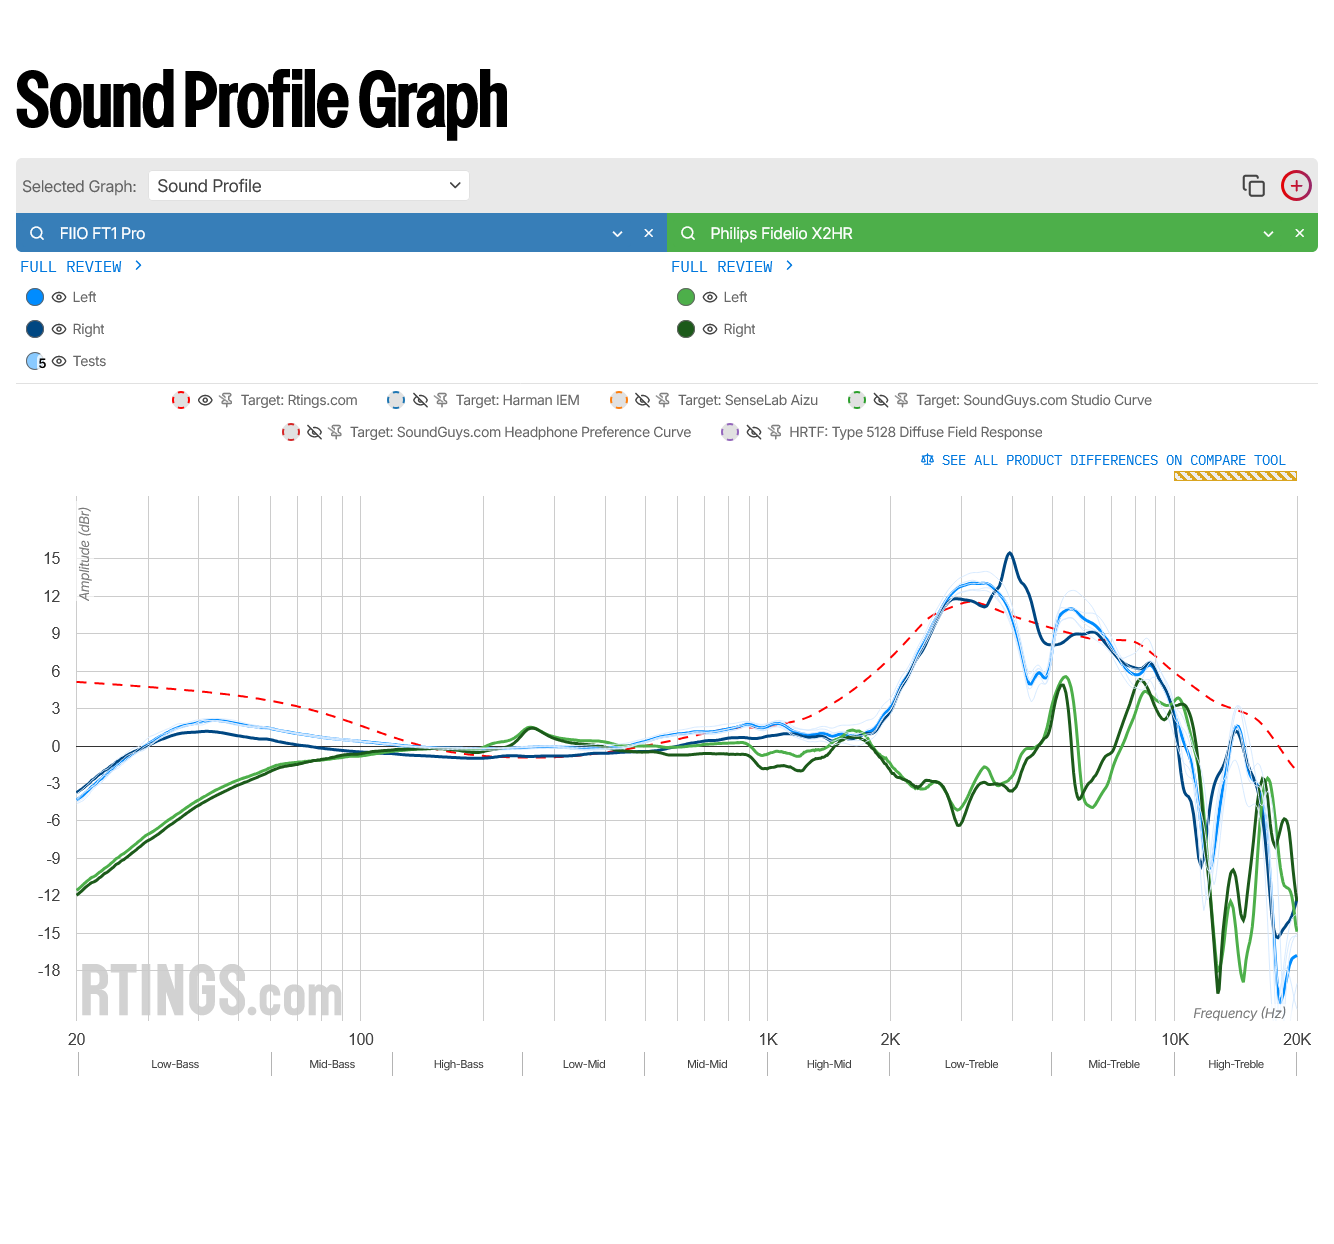Pin the SoundGuys.com Headphone Preference Curve
The width and height of the screenshot is (1334, 1244).
336,432
